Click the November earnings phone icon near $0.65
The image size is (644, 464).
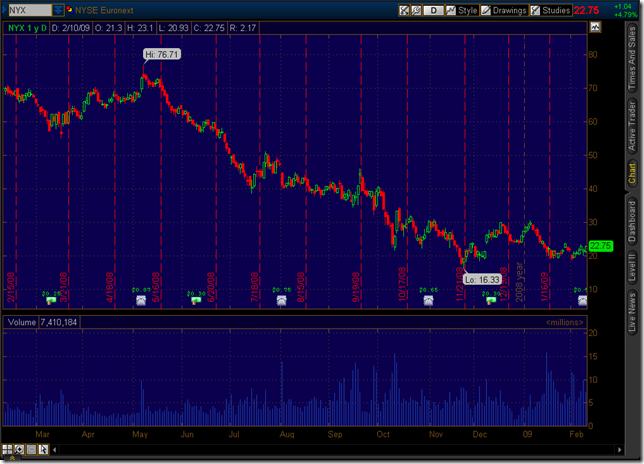click(x=428, y=300)
